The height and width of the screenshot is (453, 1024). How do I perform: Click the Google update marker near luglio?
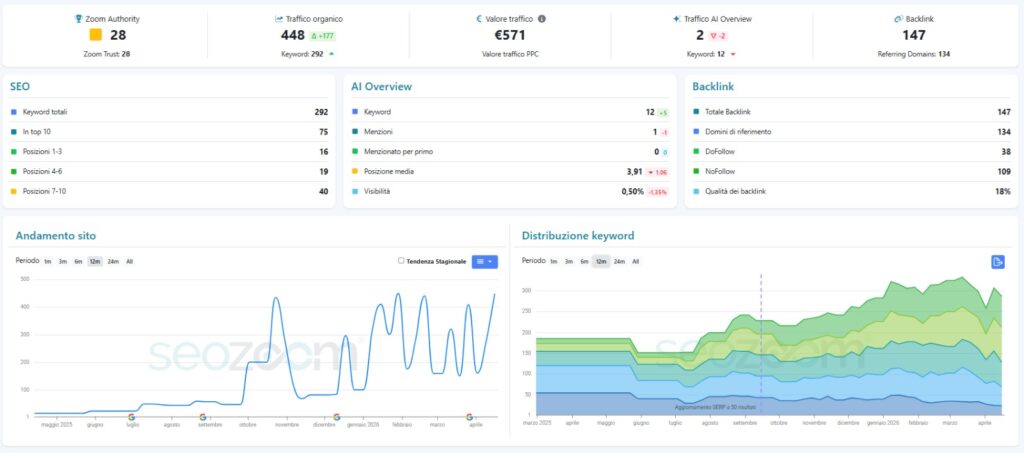coord(132,416)
